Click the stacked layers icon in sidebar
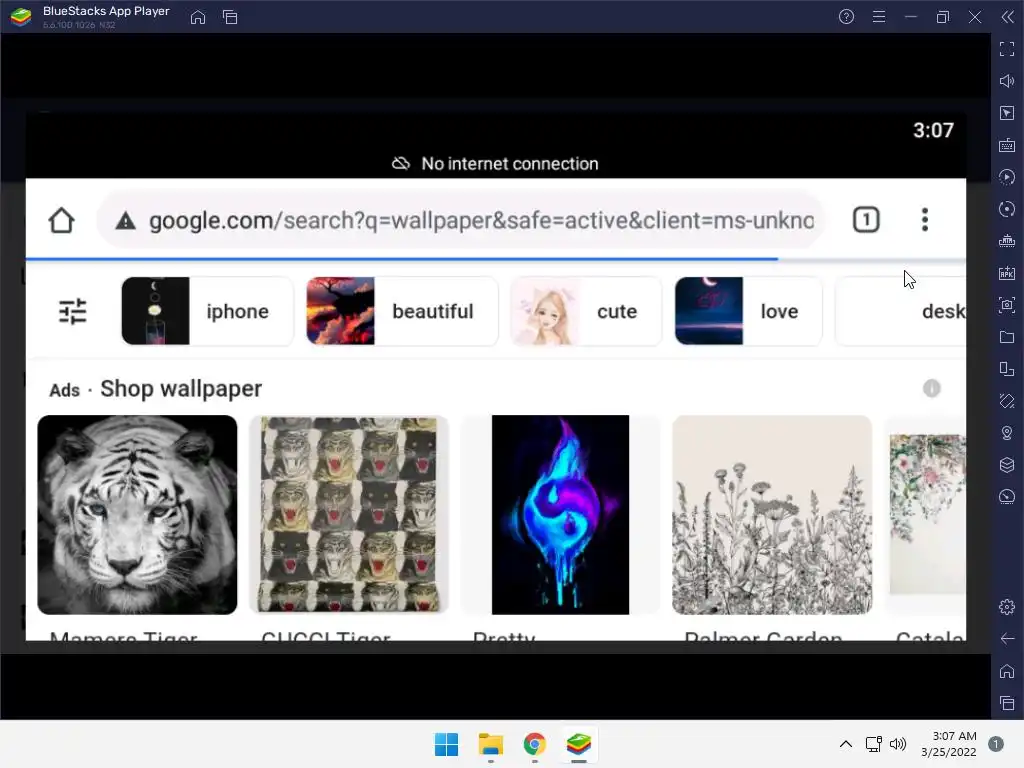Screen dimensions: 1024x768 click(1007, 465)
